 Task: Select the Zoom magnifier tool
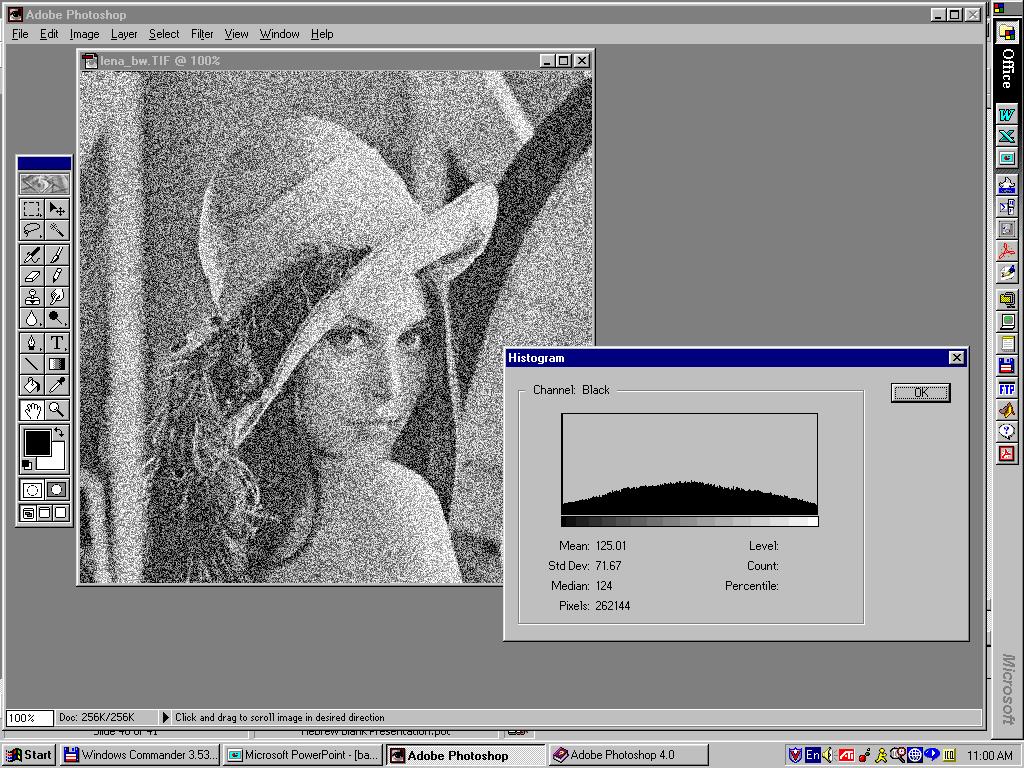(57, 410)
